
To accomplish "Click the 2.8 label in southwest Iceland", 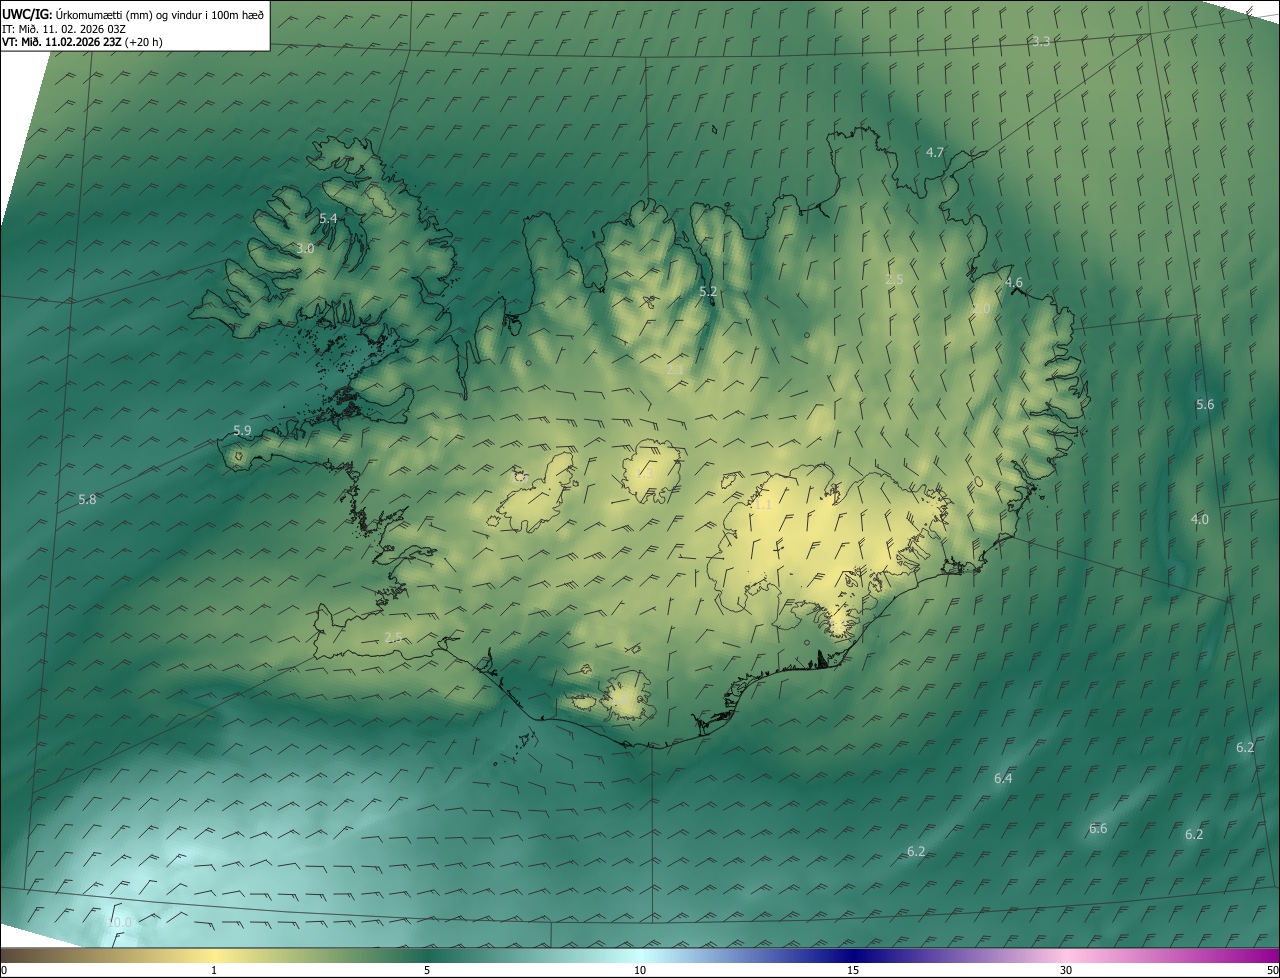I will 393,638.
